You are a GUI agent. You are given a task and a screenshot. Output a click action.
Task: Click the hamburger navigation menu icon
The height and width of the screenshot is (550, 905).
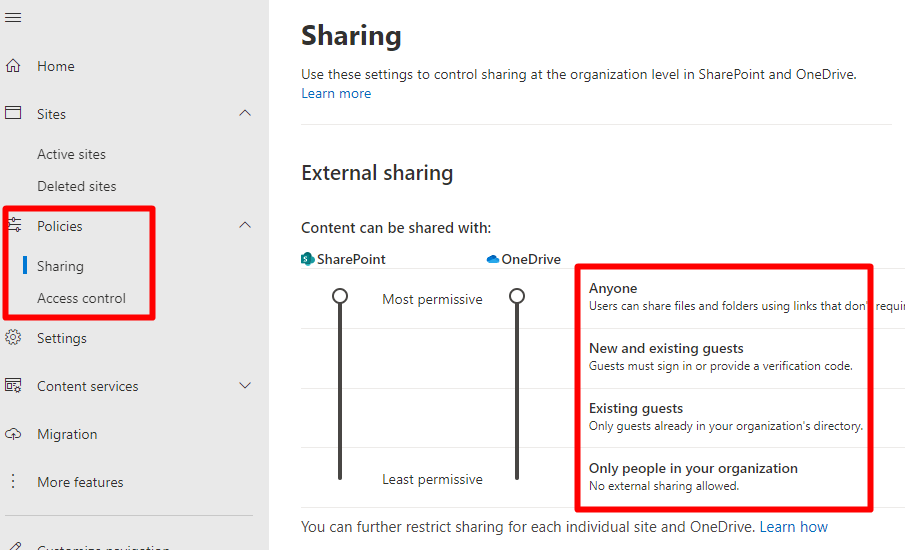click(13, 18)
